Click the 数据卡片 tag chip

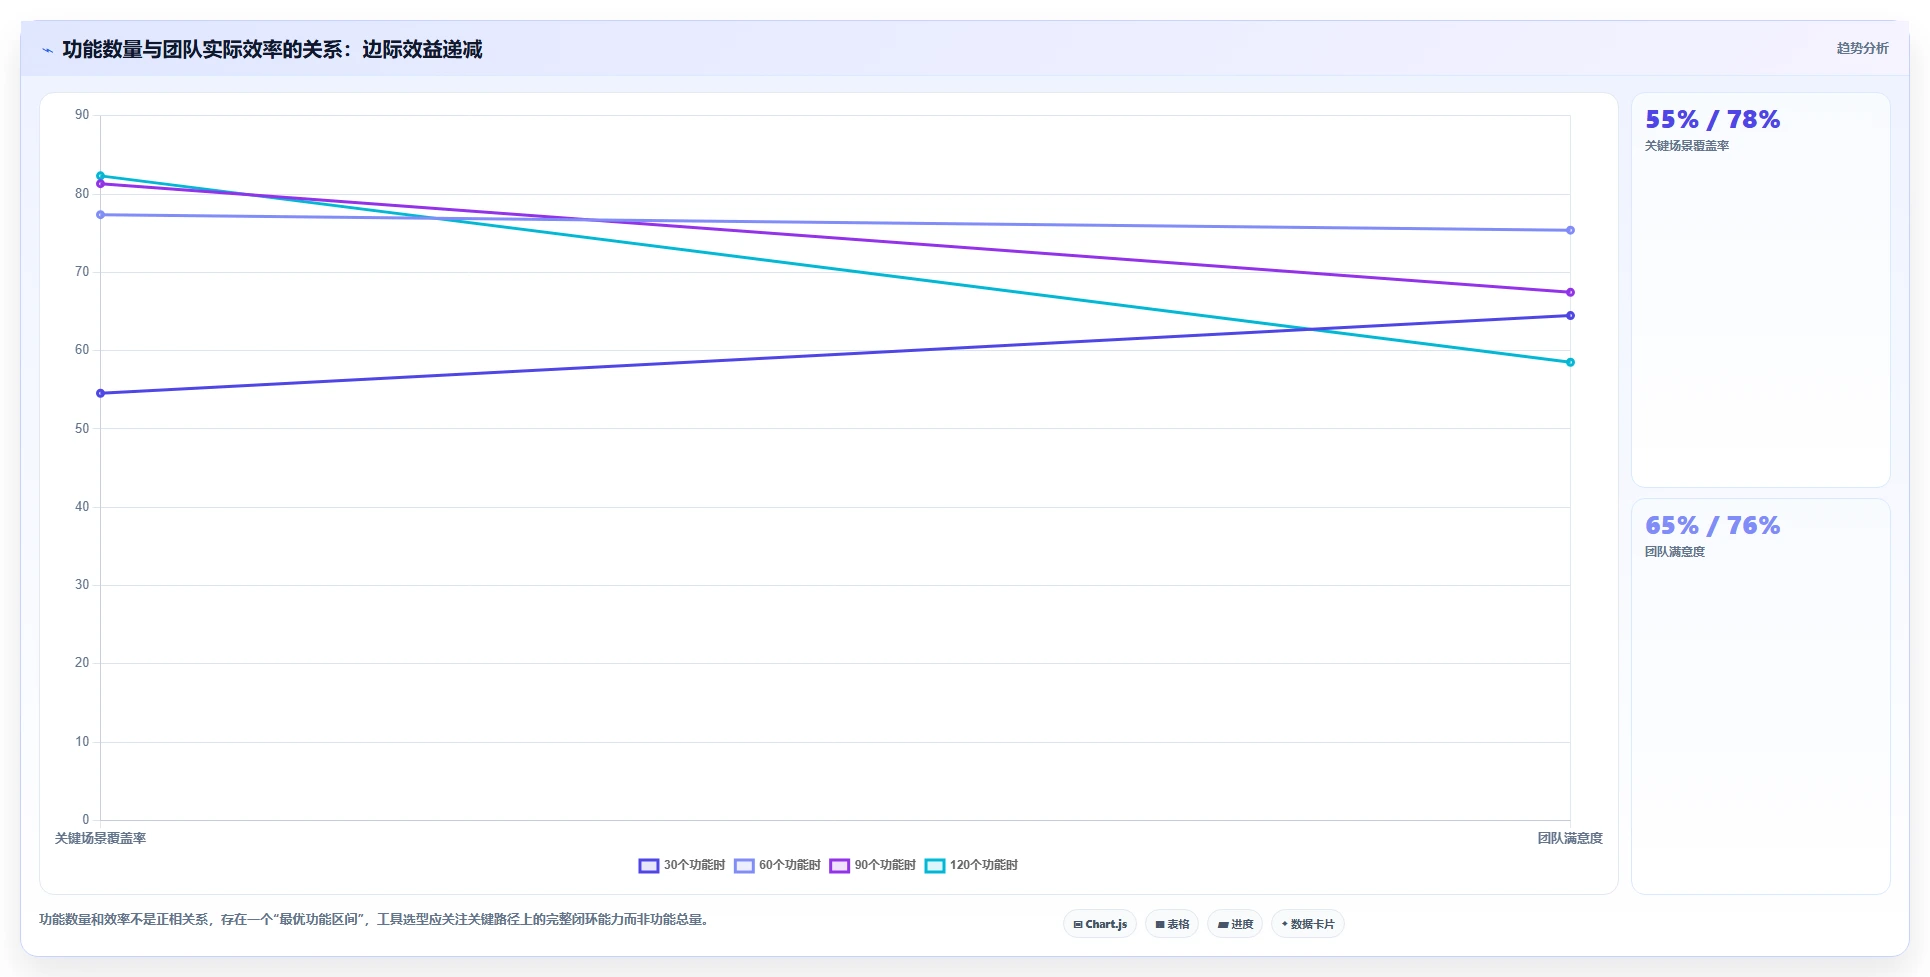pos(1308,924)
